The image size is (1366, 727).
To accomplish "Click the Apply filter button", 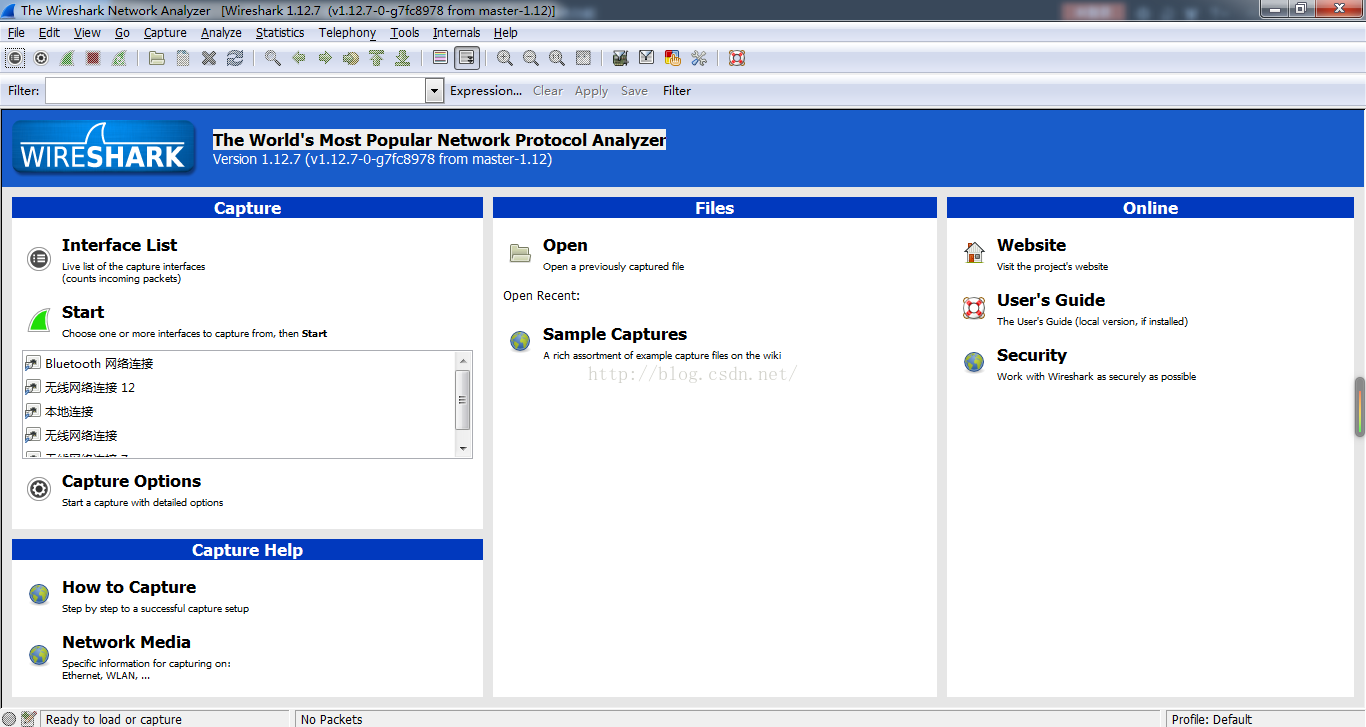I will point(591,91).
